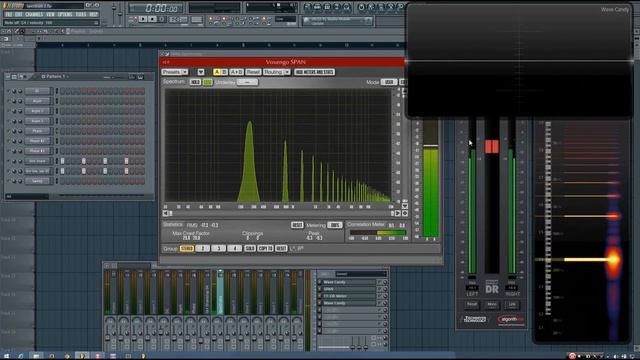
Task: Open the Metering DBFS selector in SPAN
Action: click(x=335, y=225)
